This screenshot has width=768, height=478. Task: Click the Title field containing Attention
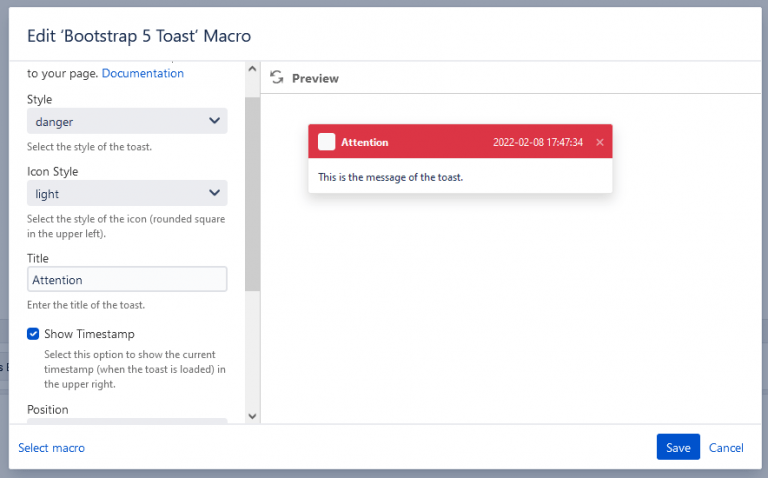pyautogui.click(x=127, y=280)
